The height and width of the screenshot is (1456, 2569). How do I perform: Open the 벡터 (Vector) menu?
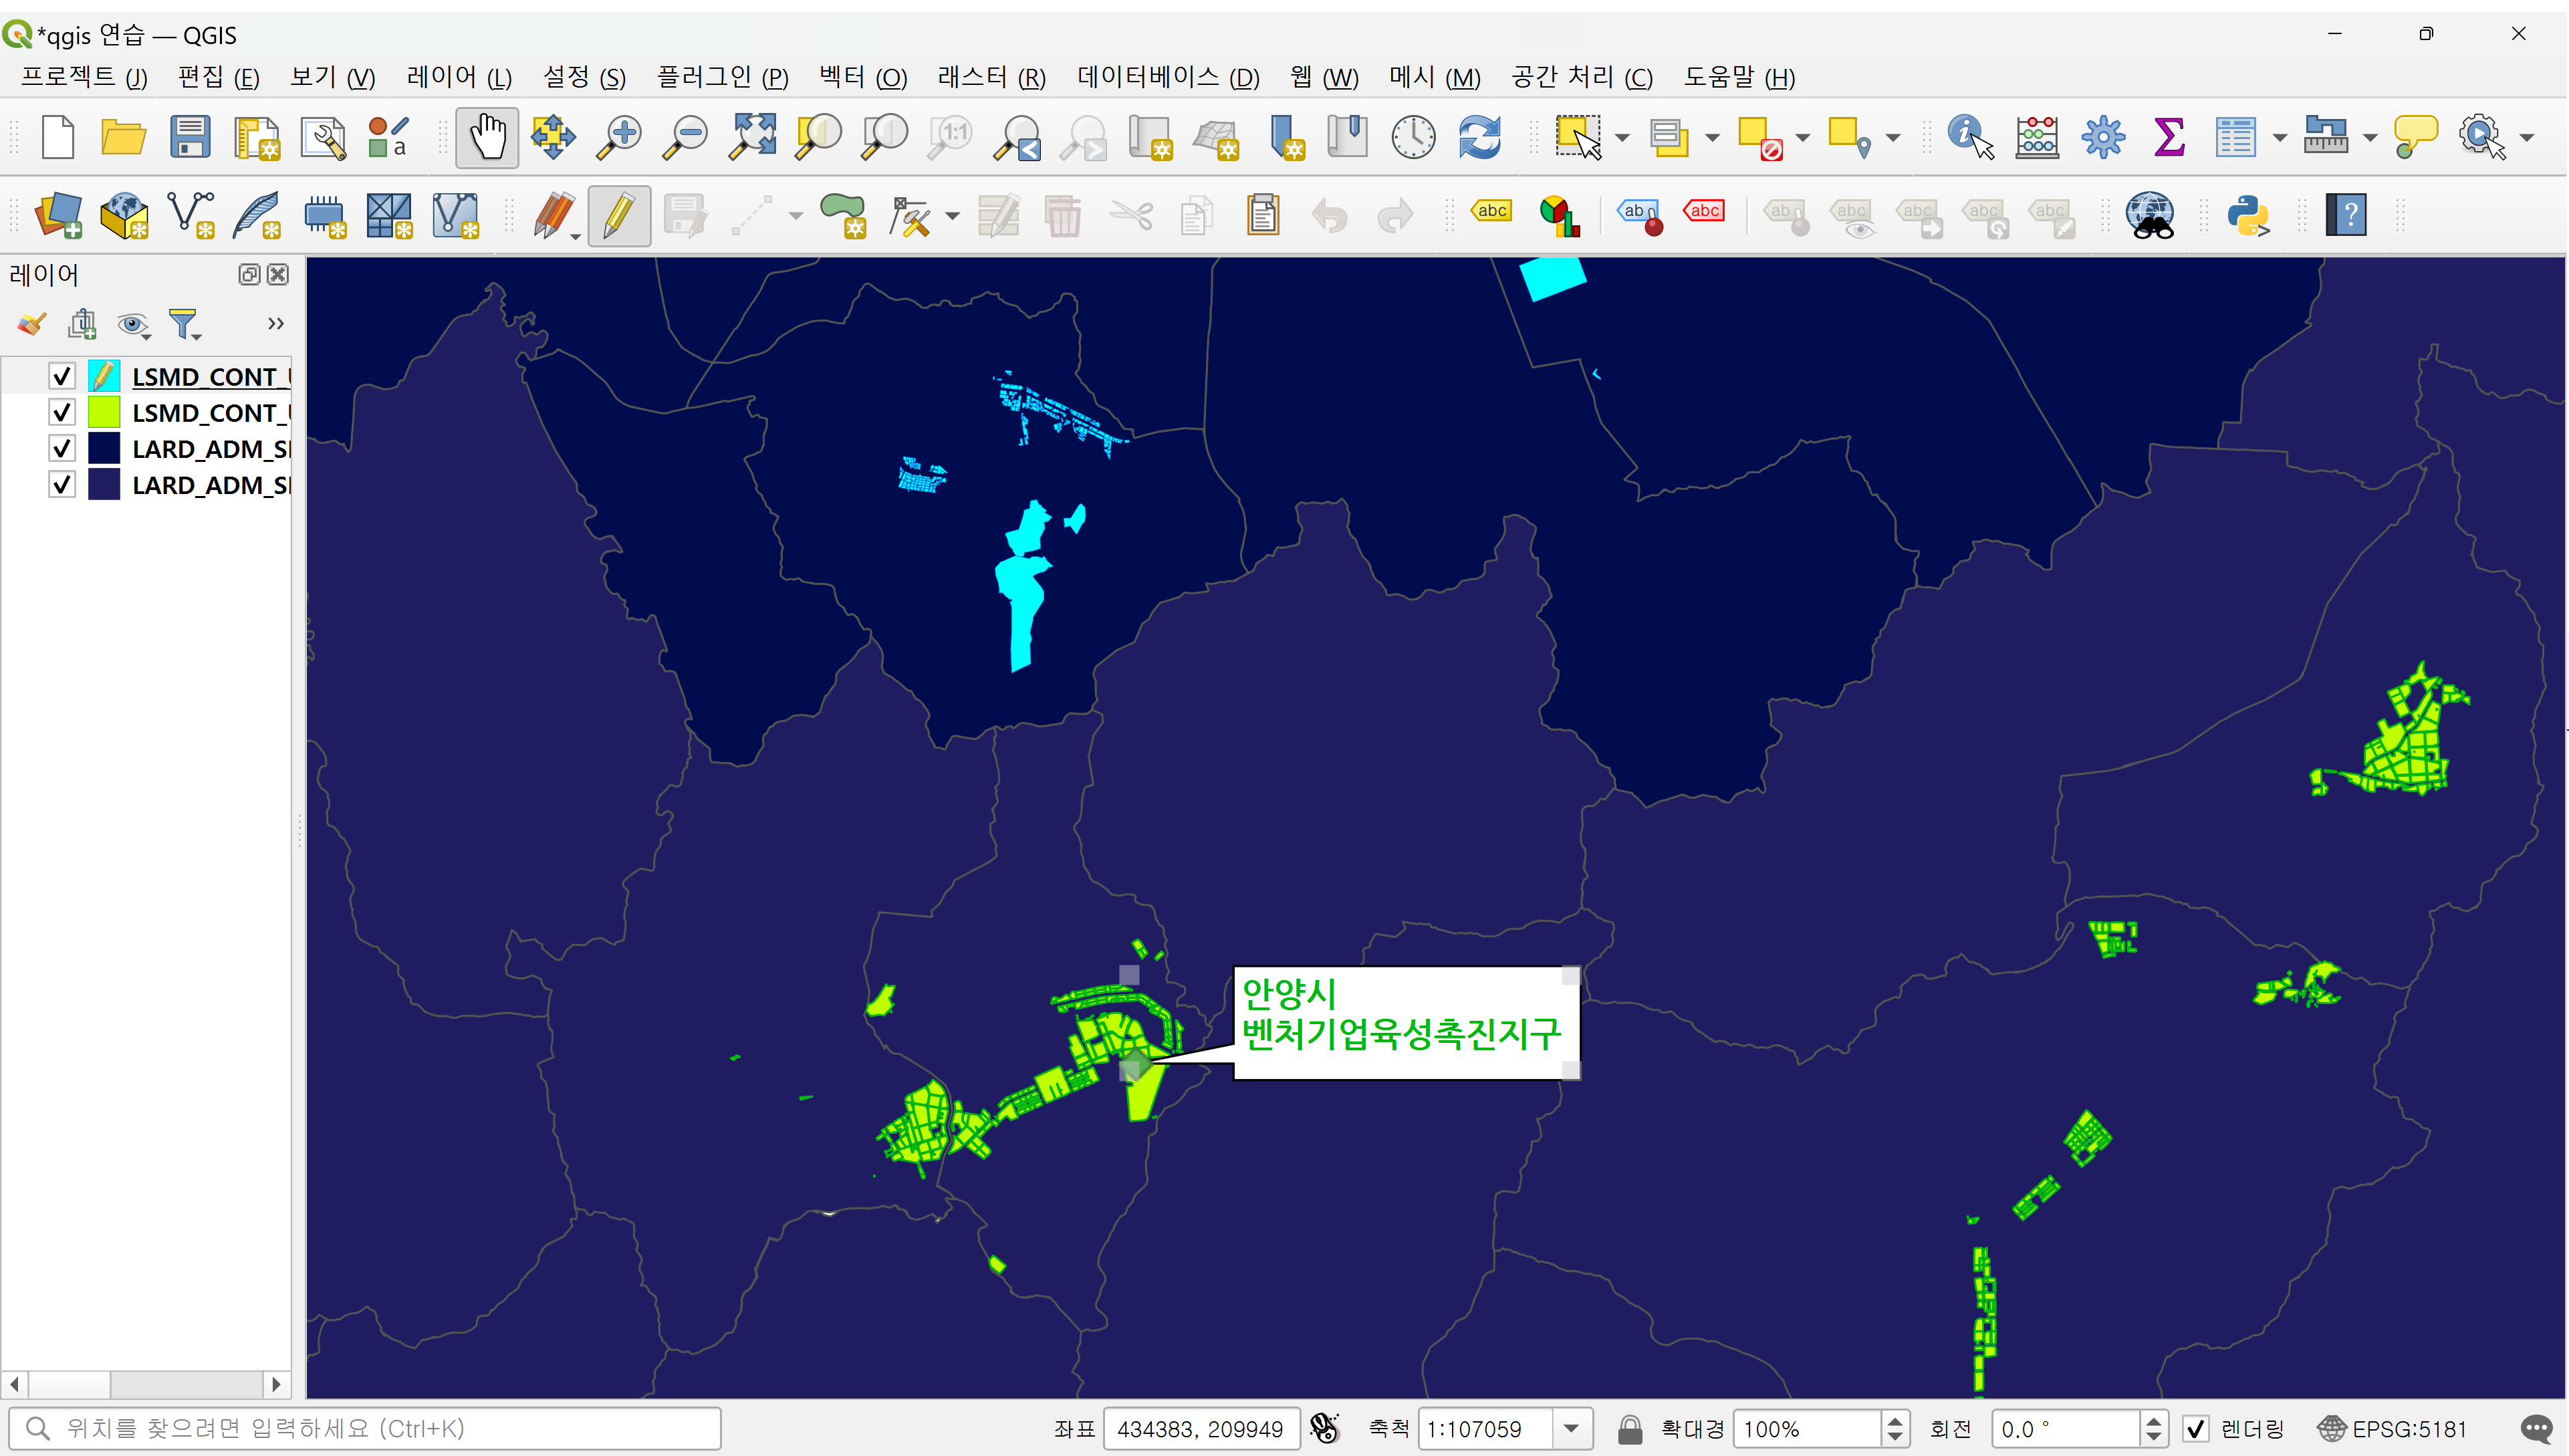[862, 77]
